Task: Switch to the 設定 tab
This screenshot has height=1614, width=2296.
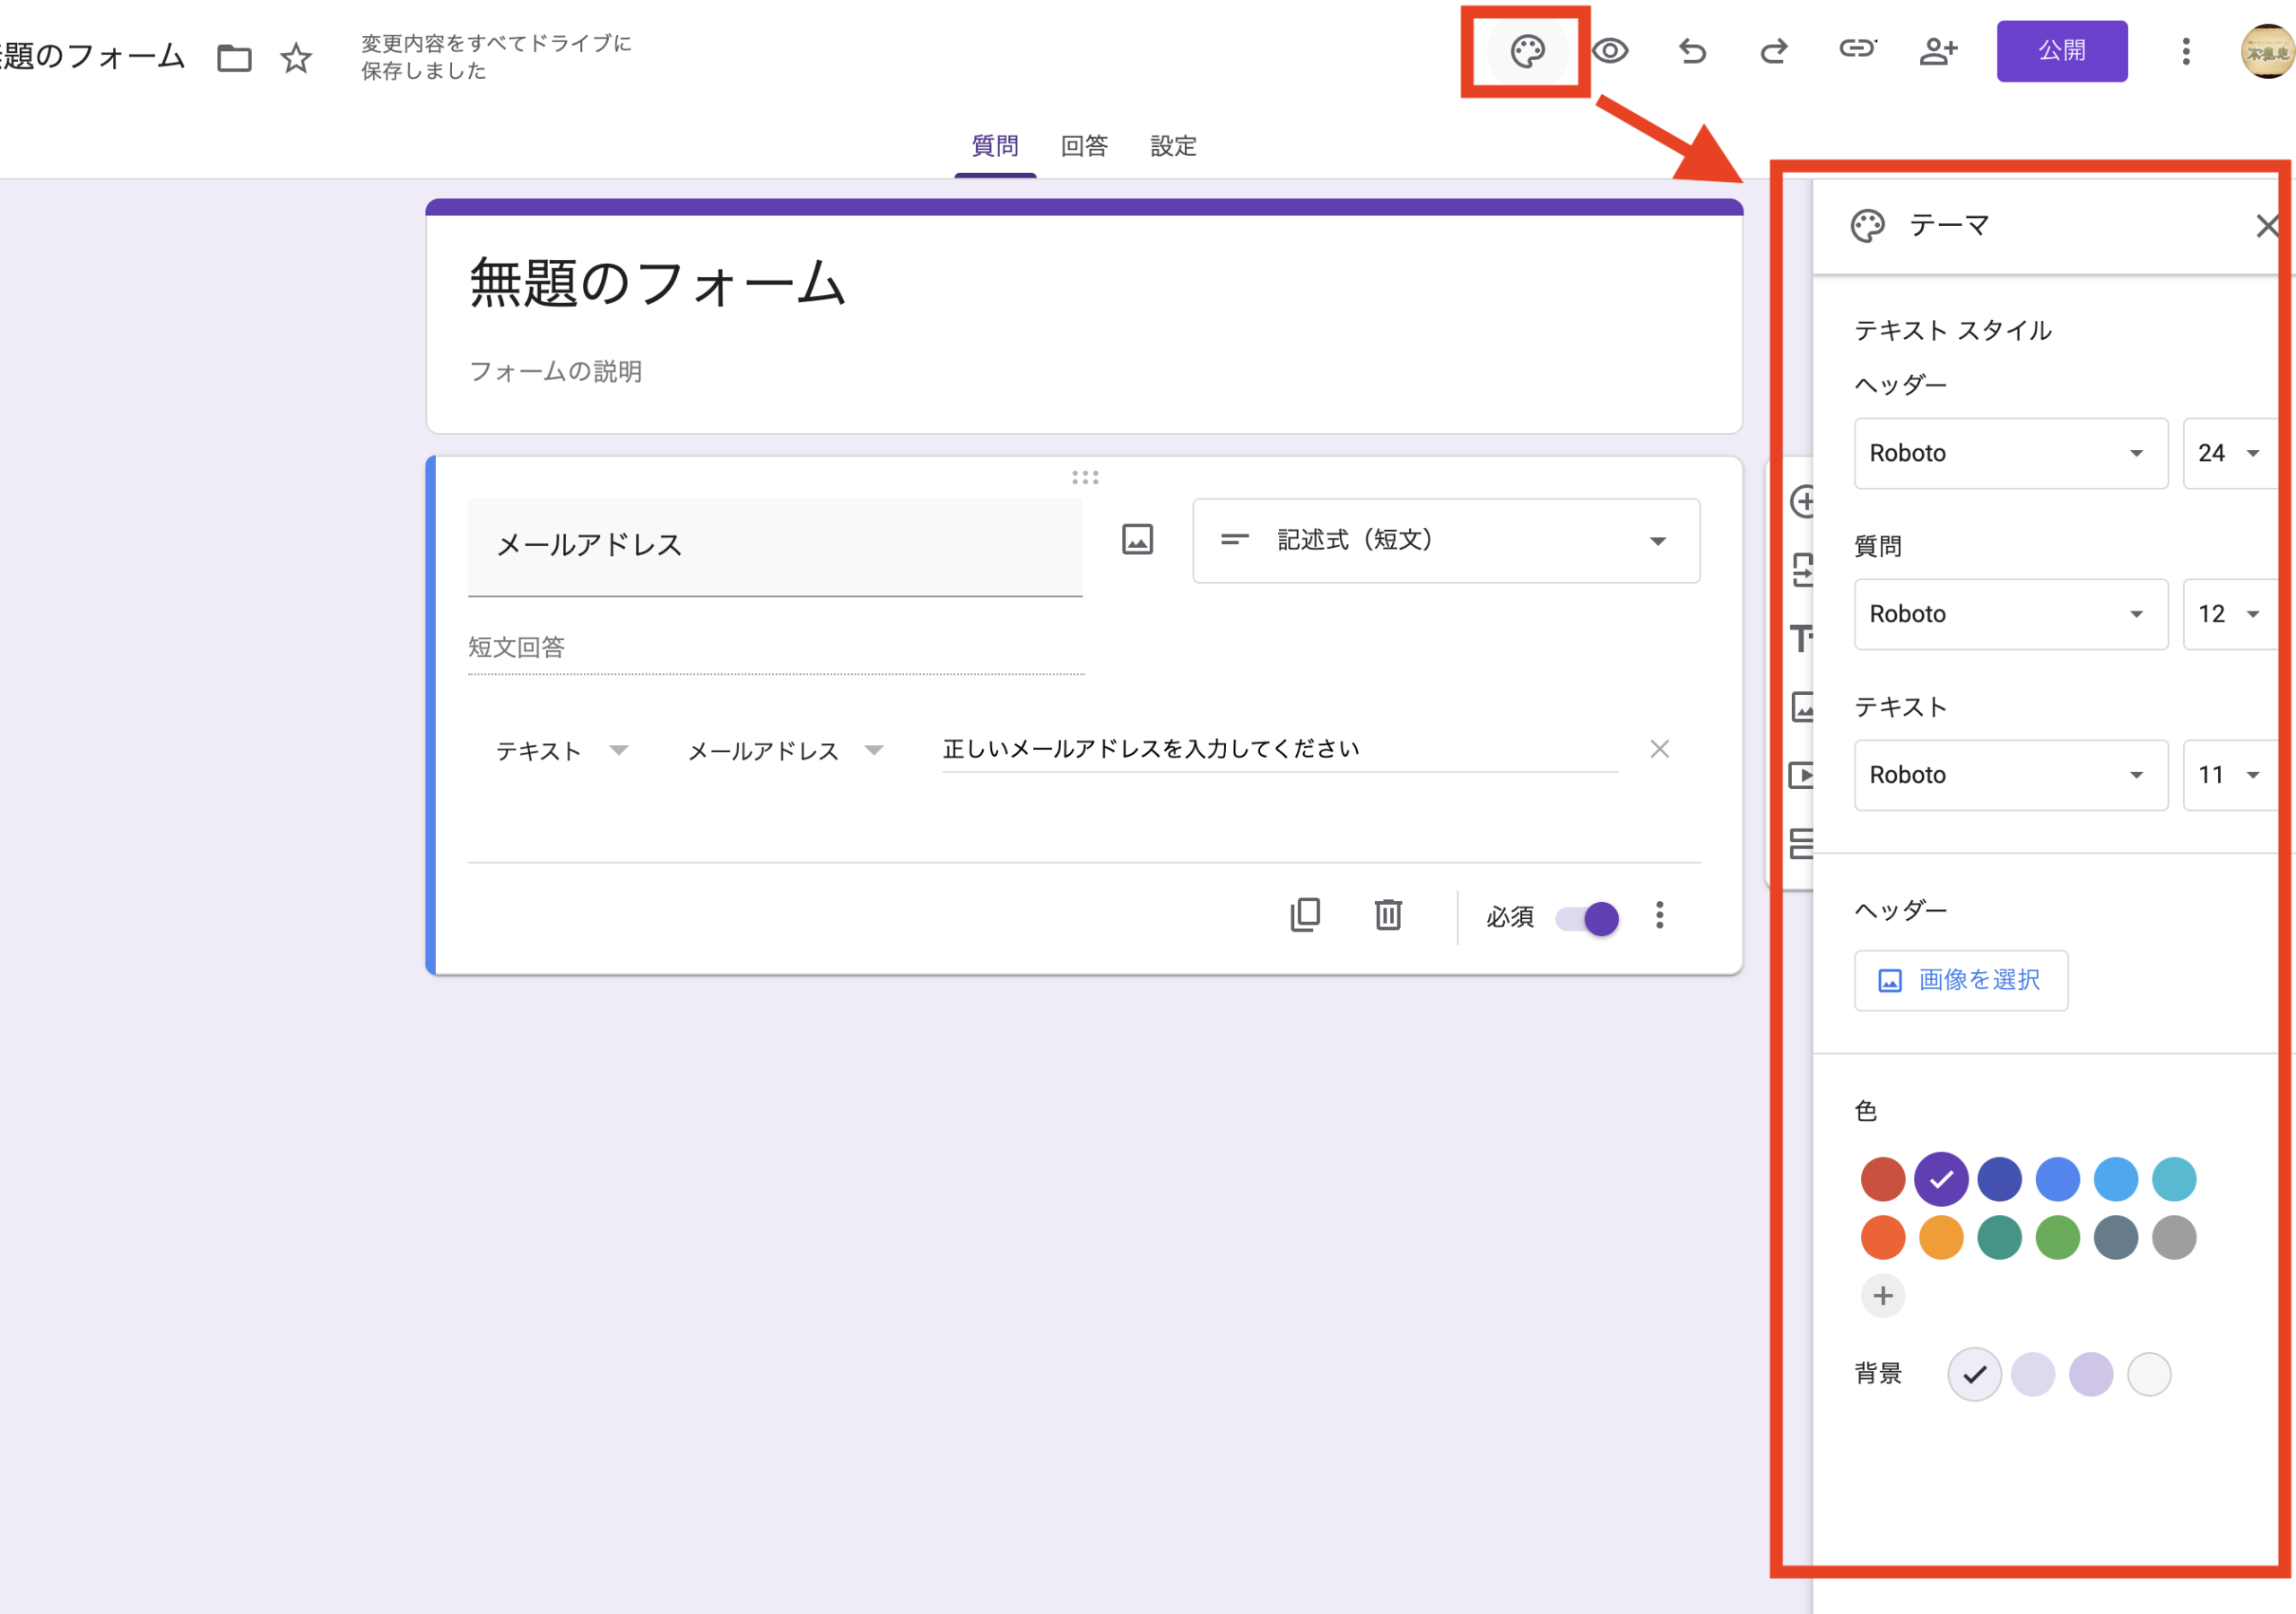Action: (x=1173, y=147)
